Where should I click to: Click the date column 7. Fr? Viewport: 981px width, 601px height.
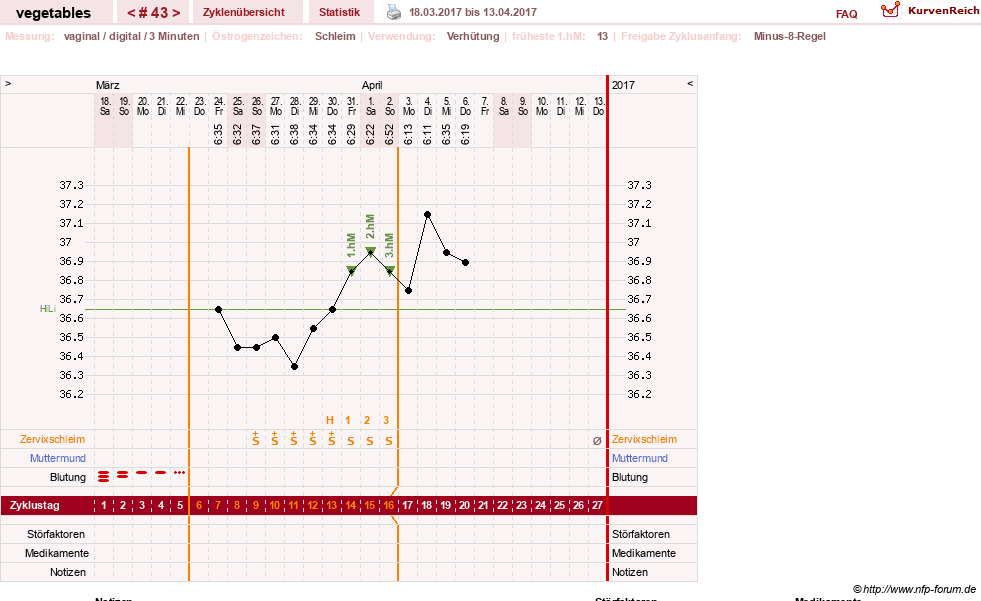(x=485, y=106)
